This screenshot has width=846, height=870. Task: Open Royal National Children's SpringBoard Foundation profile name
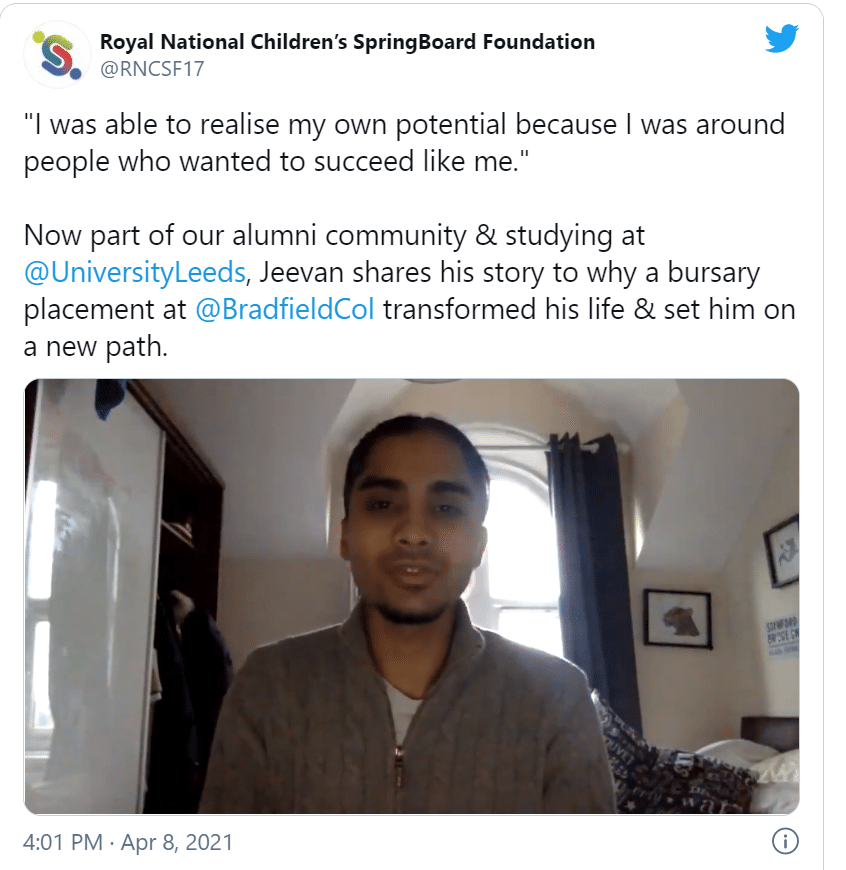pyautogui.click(x=347, y=42)
